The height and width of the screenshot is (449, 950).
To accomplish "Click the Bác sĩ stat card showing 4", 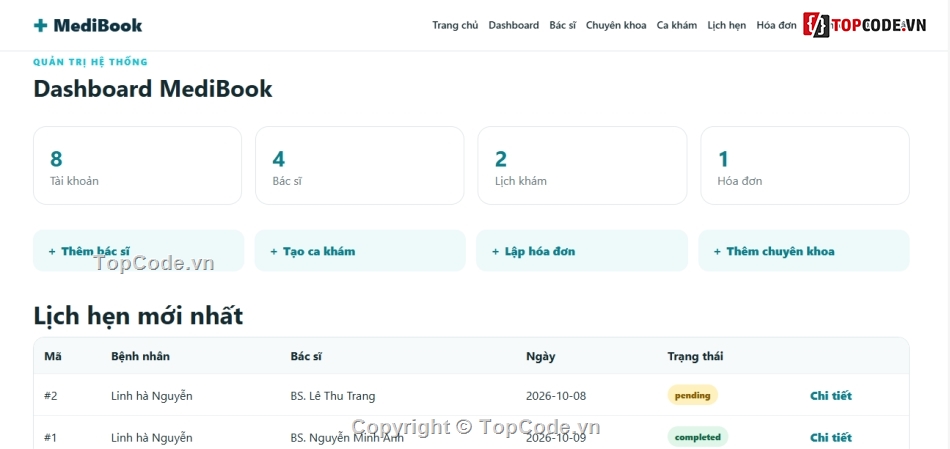I will click(x=360, y=165).
